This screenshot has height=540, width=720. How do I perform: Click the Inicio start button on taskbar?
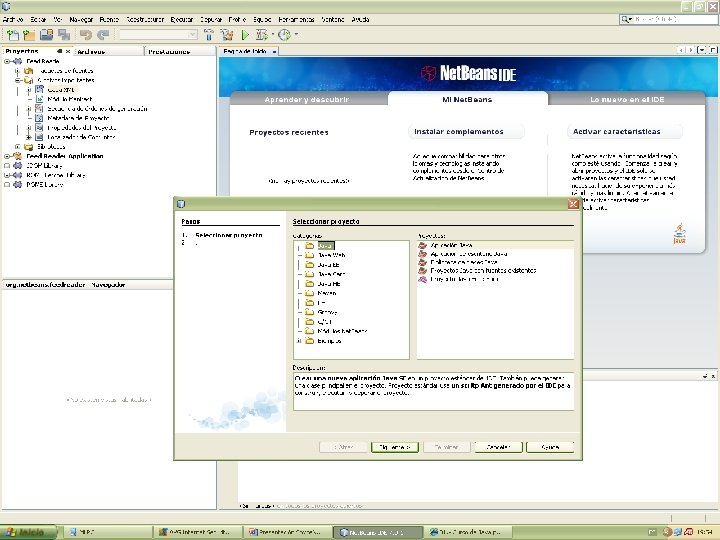click(x=28, y=532)
